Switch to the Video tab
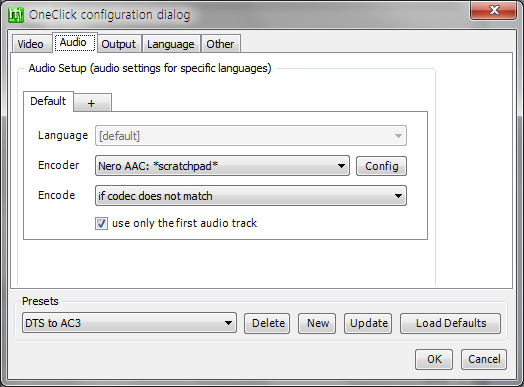This screenshot has width=524, height=387. point(31,44)
